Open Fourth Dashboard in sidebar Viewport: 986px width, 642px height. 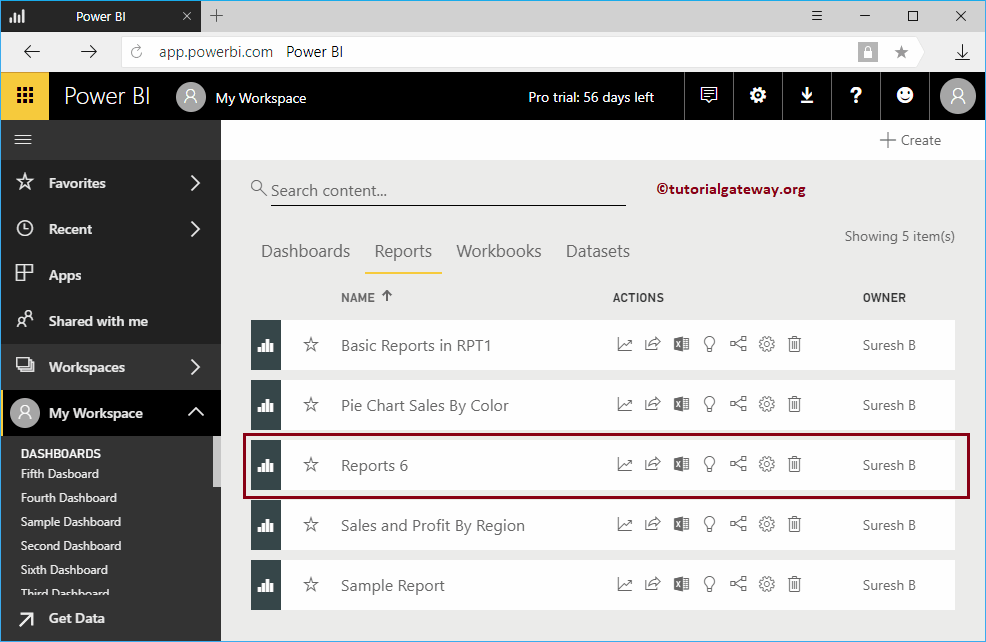[69, 497]
